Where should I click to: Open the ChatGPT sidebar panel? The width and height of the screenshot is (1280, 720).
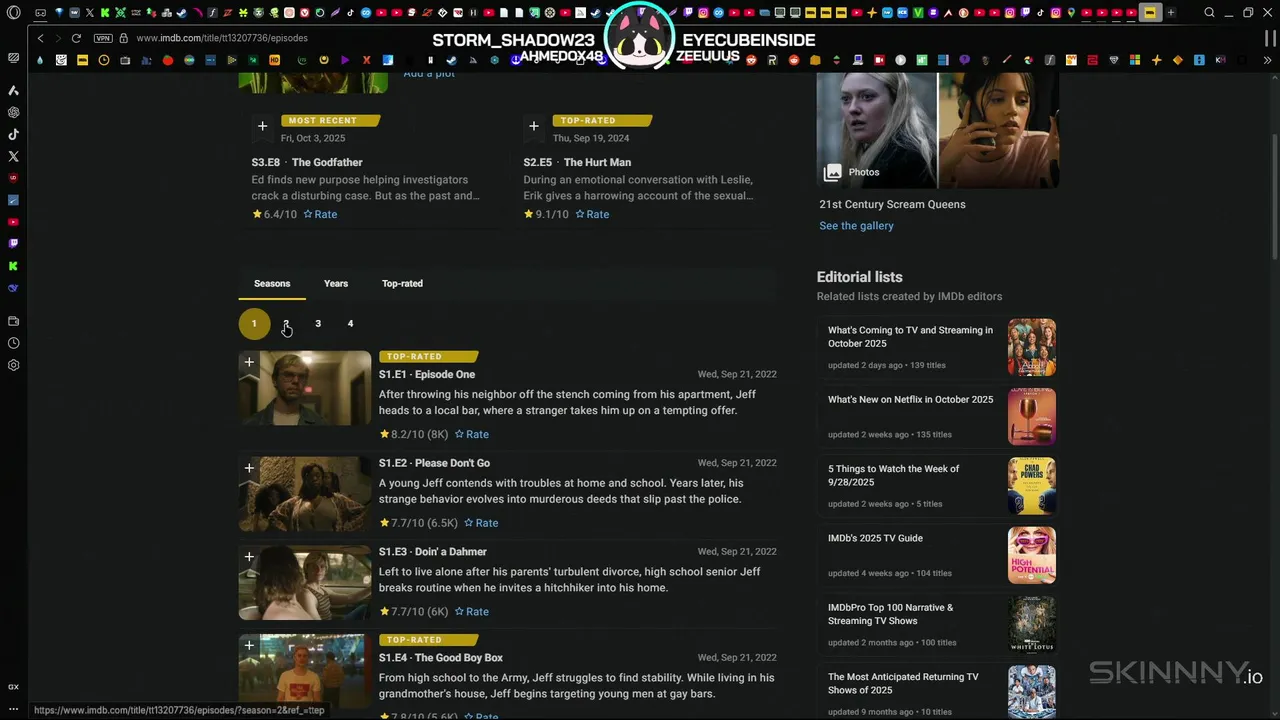coord(13,112)
